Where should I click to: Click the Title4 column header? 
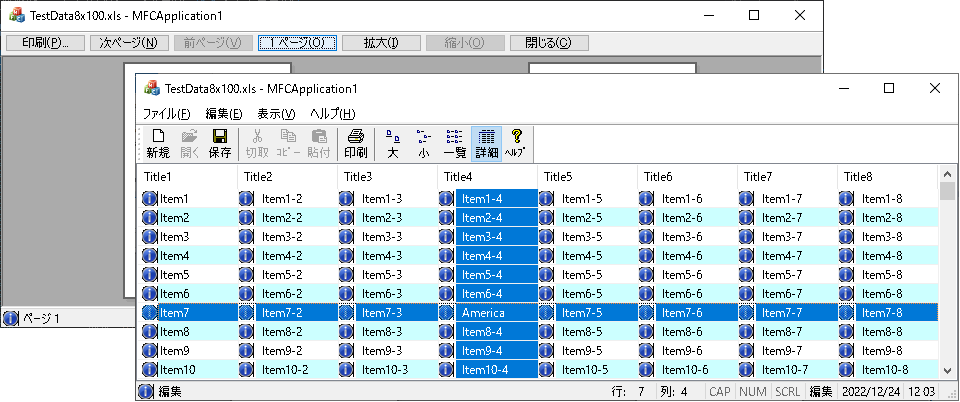[x=487, y=177]
